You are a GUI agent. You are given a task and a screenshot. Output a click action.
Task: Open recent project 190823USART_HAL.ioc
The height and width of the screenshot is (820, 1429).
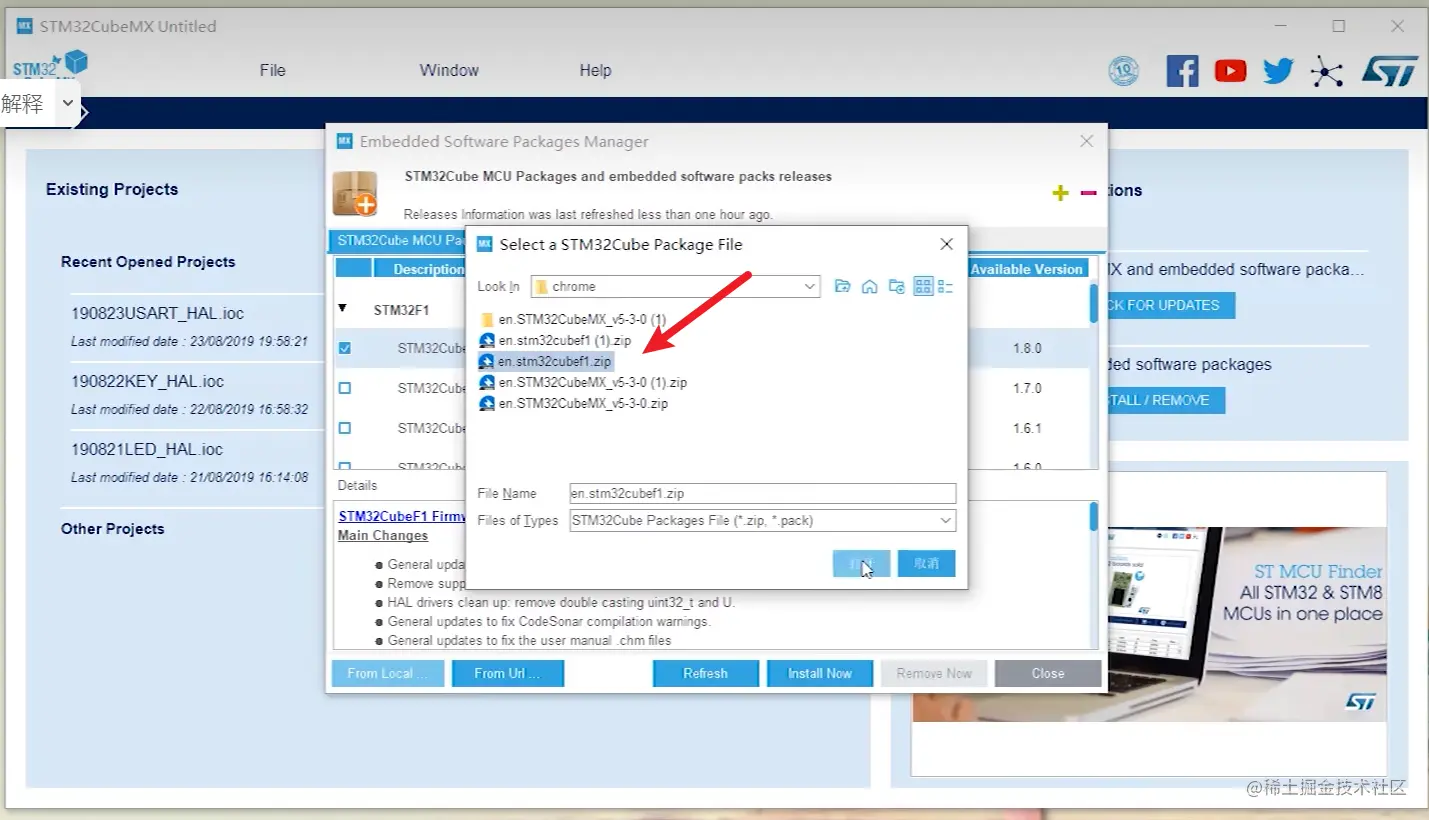click(158, 313)
